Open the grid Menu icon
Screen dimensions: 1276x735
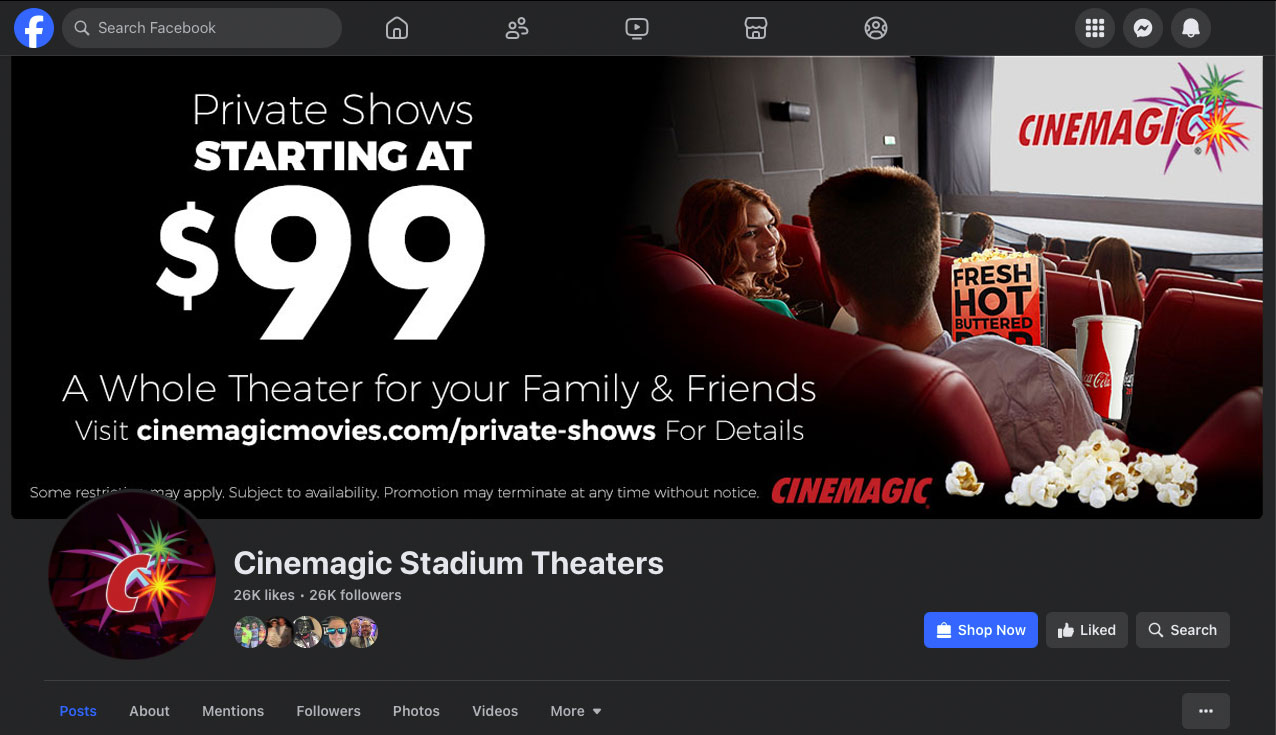pyautogui.click(x=1095, y=28)
